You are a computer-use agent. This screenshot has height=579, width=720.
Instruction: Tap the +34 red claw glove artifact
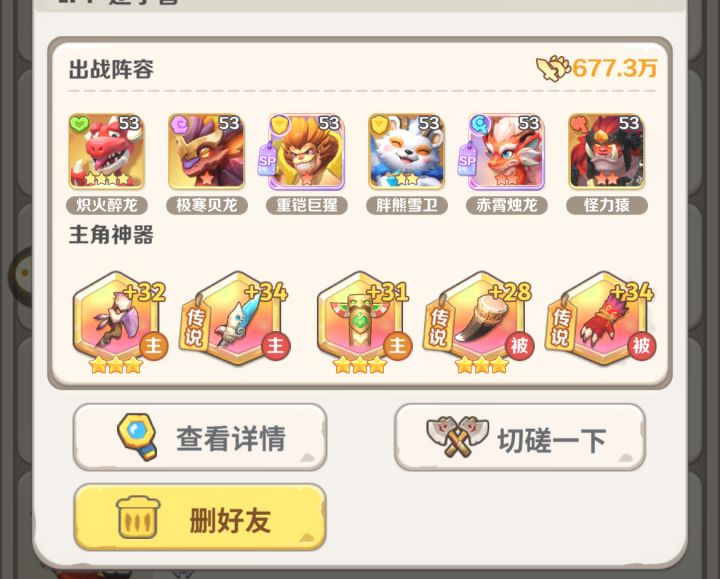(x=602, y=318)
